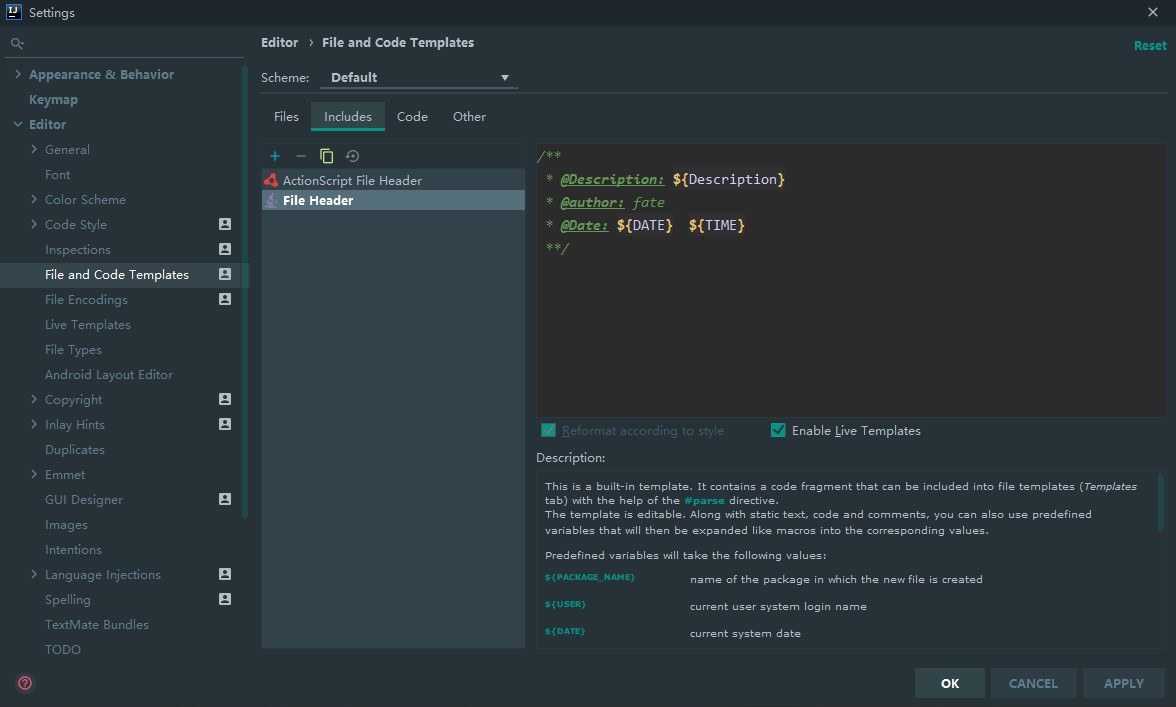Select the Includes tab
Image resolution: width=1176 pixels, height=707 pixels.
[348, 116]
